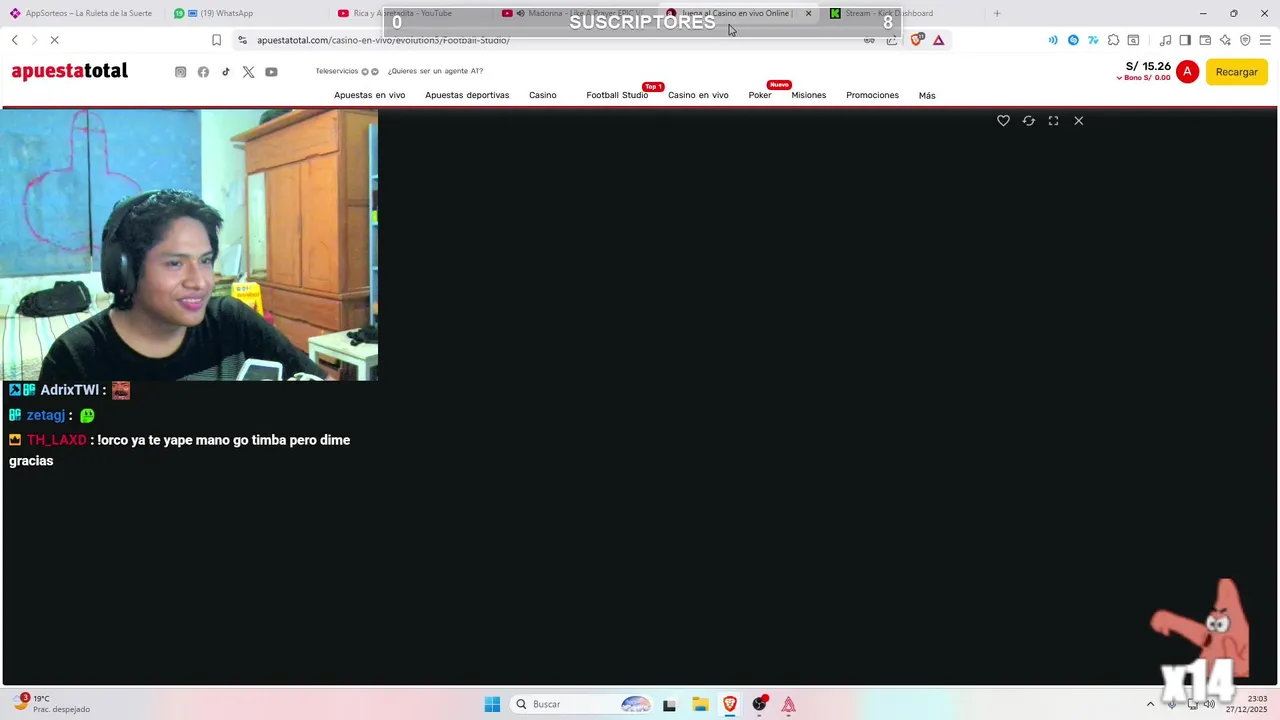Image resolution: width=1280 pixels, height=720 pixels.
Task: Reload the game with the refresh icon
Action: coord(1028,121)
